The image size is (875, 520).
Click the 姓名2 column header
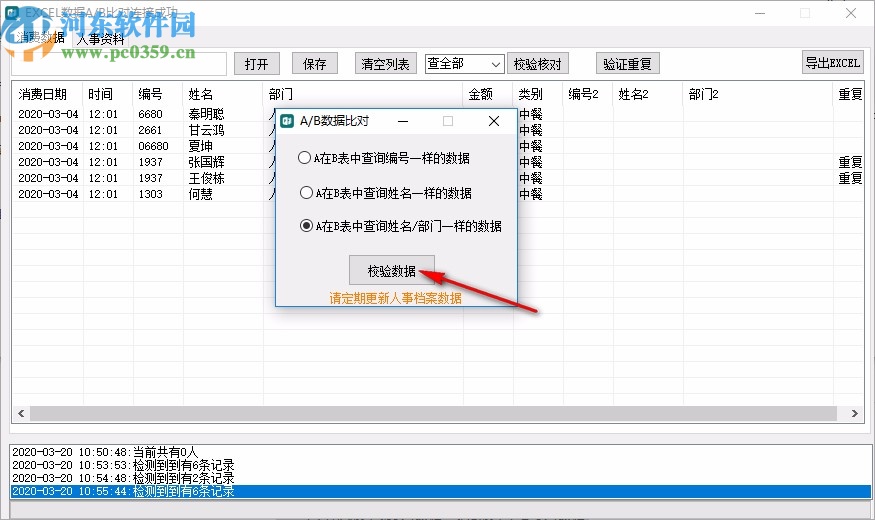coord(648,94)
